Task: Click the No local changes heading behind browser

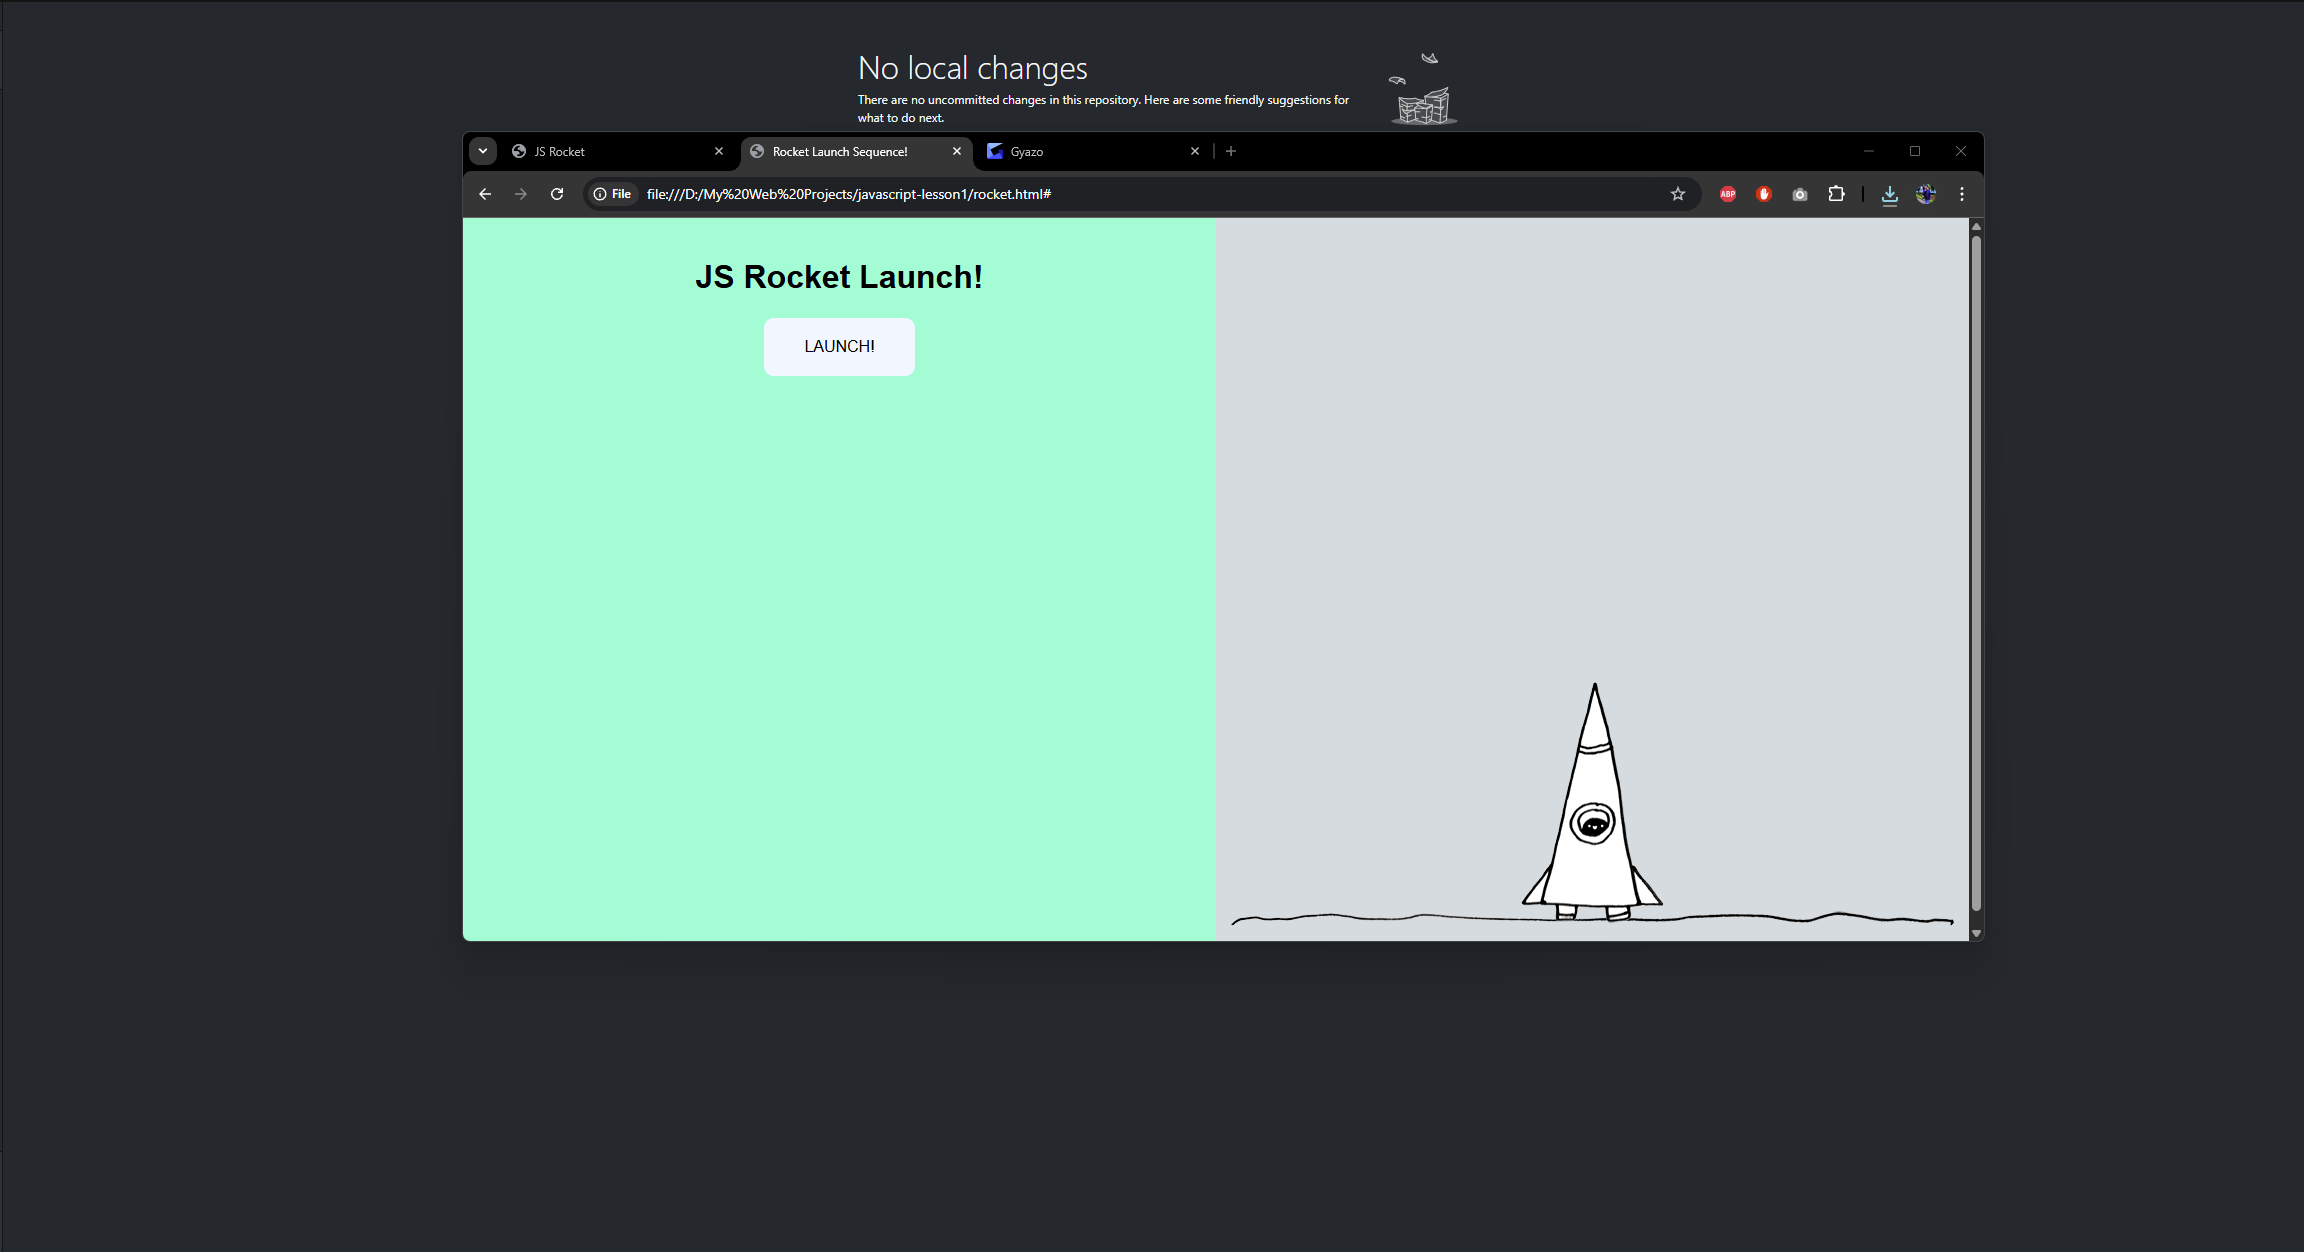Action: coord(973,68)
